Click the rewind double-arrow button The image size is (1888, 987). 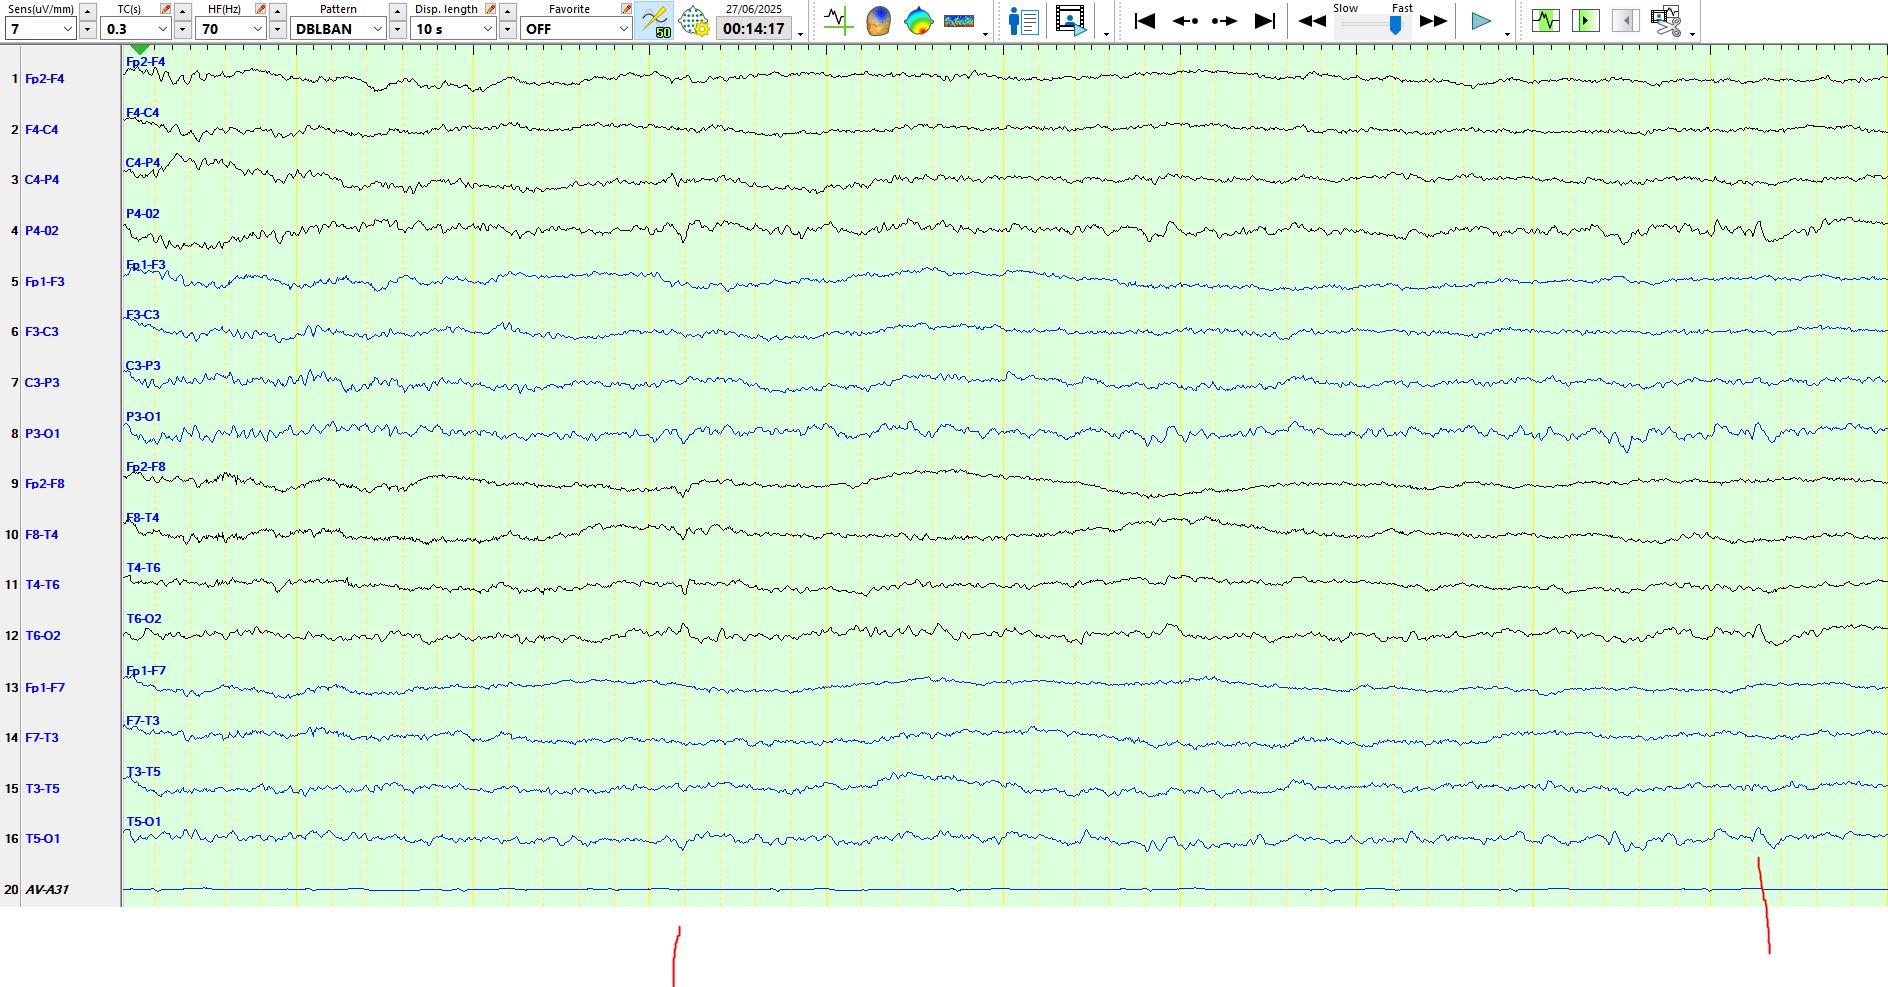(1312, 21)
